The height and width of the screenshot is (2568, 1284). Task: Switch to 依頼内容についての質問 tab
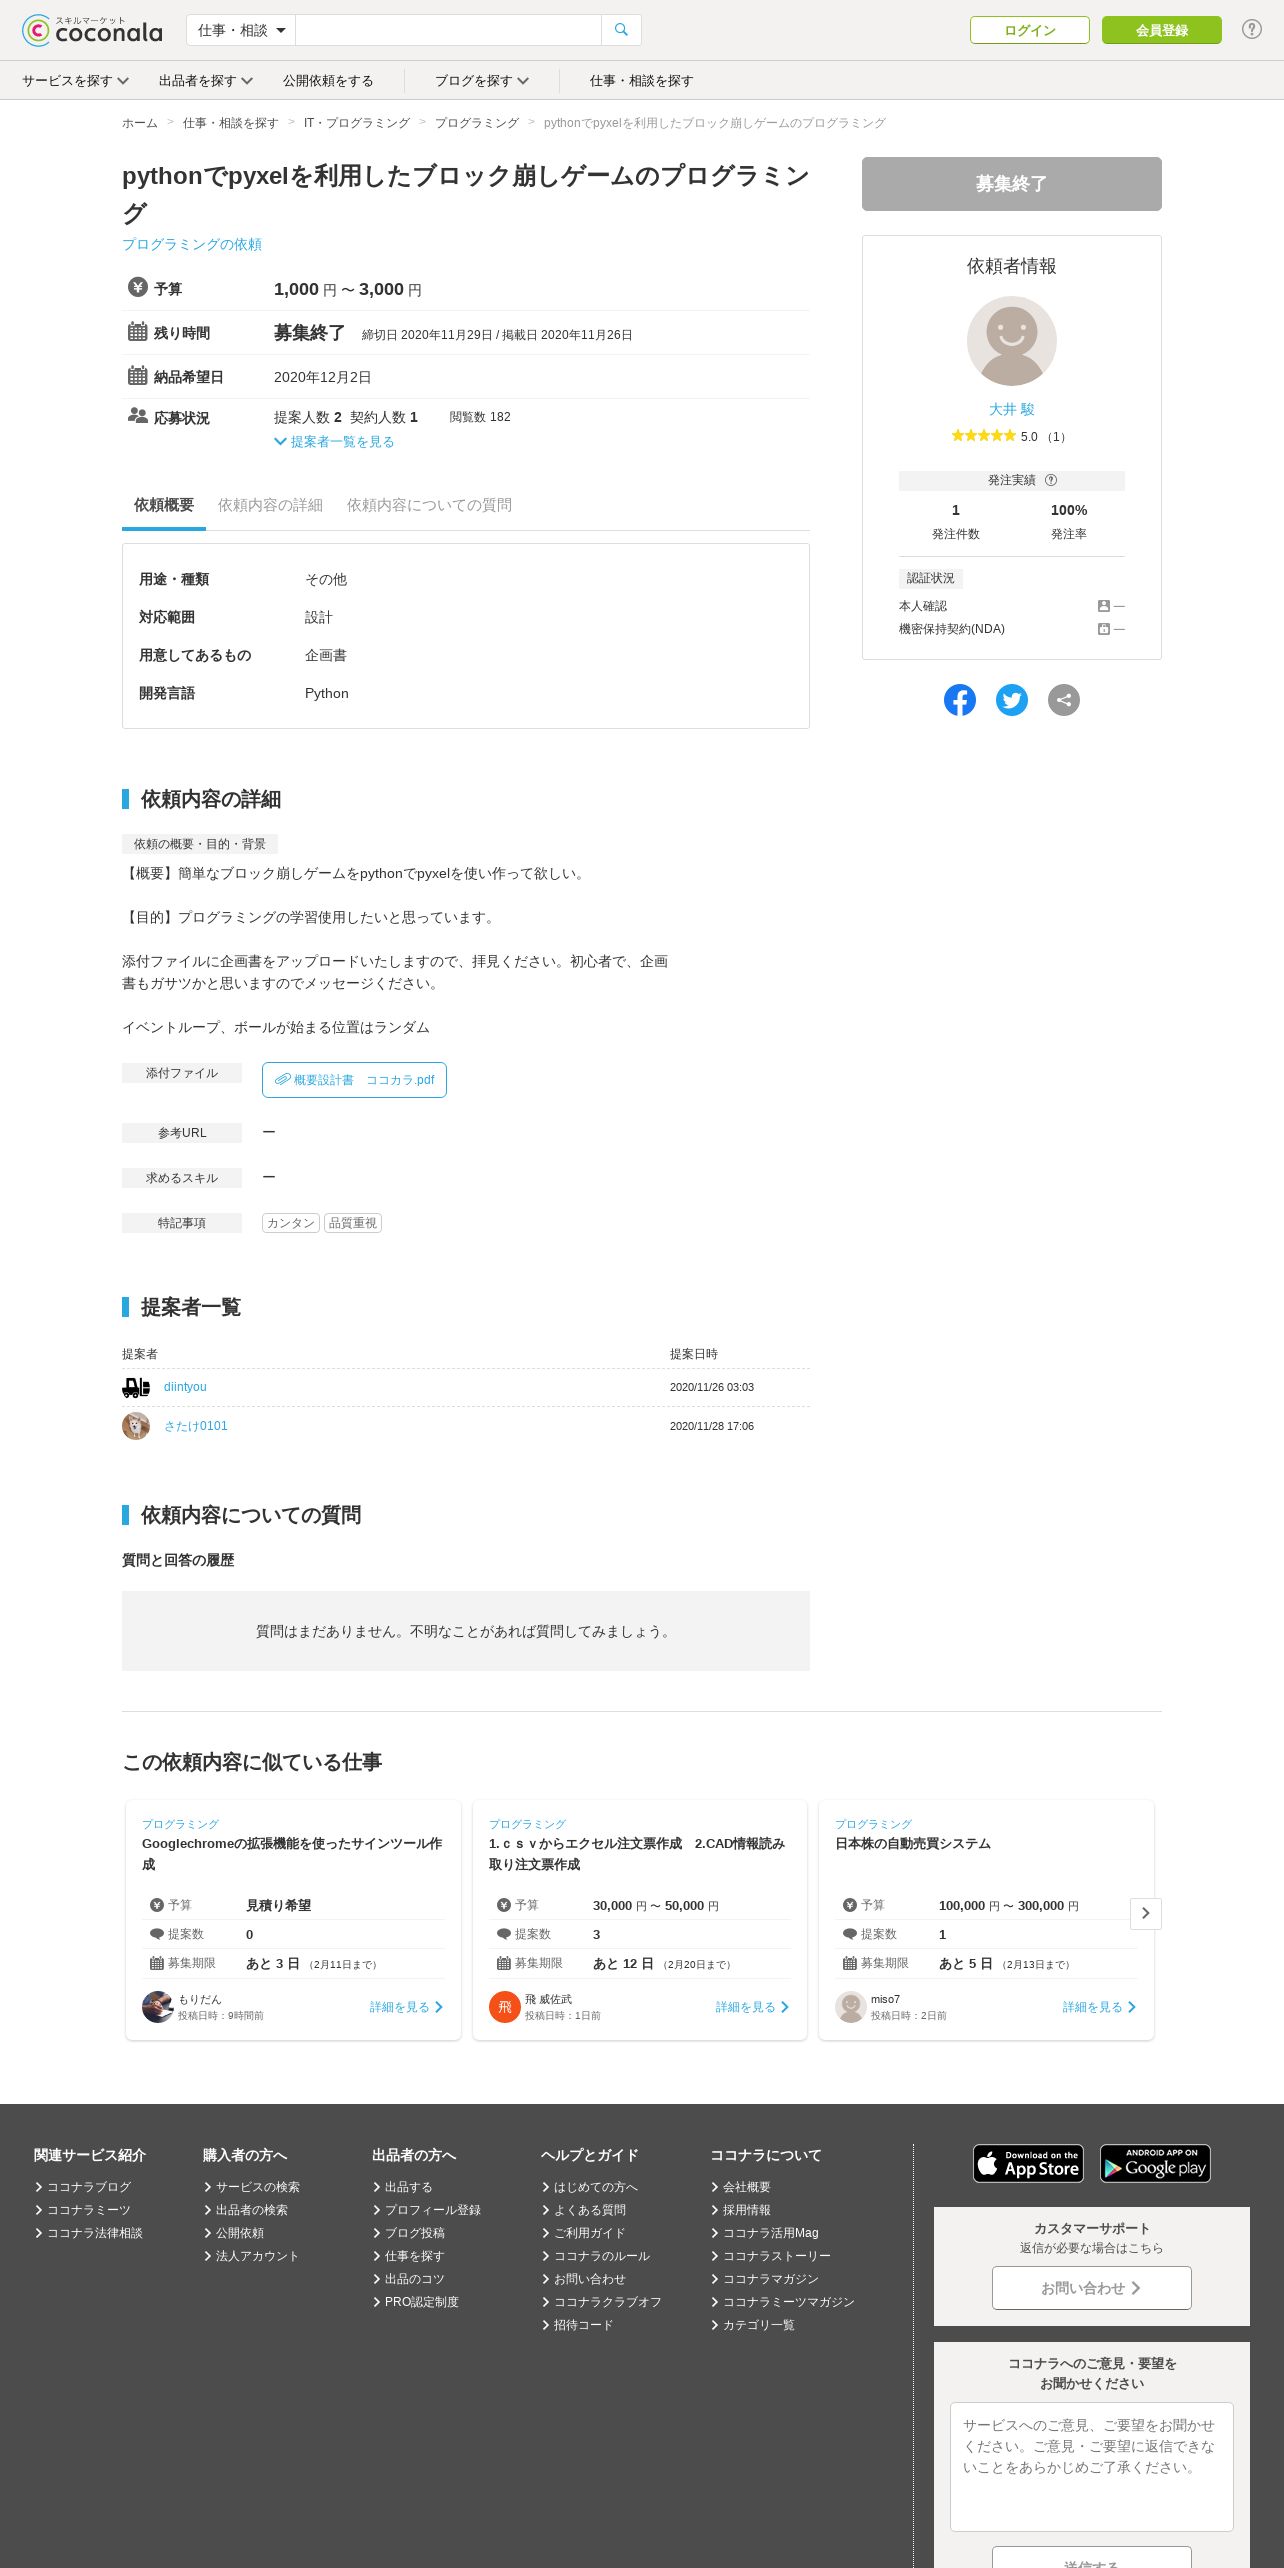429,506
